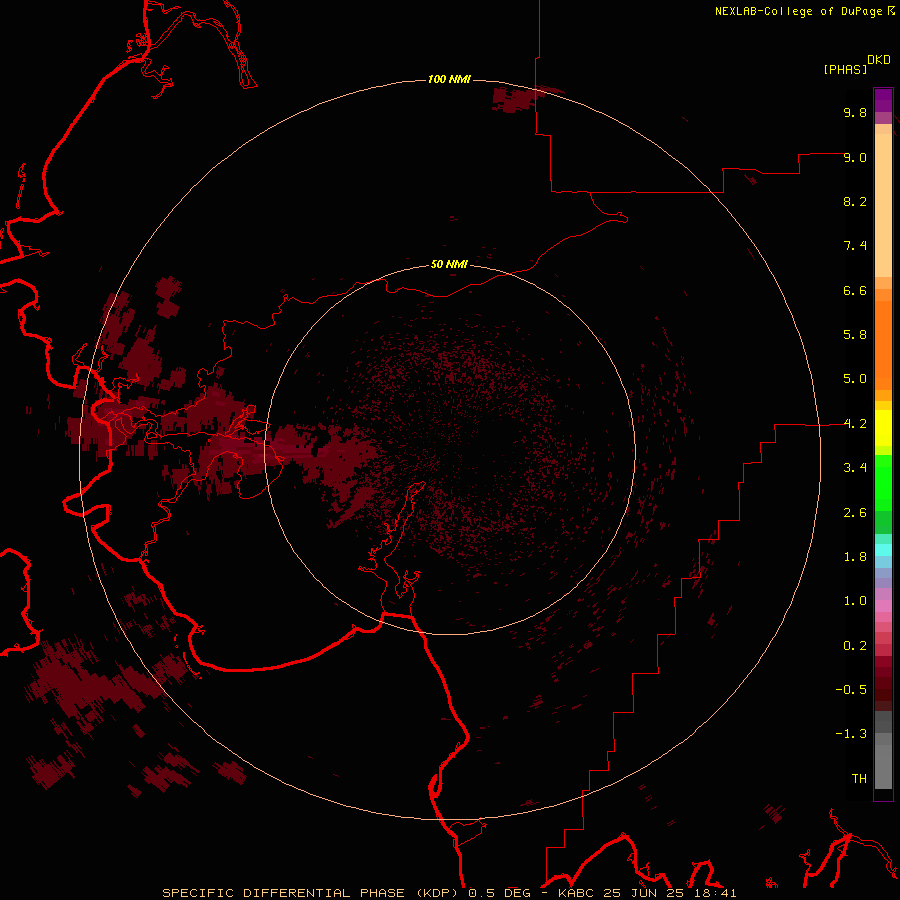Click the Specific Differential Phase (KDP) caption
This screenshot has height=900, width=900.
[312, 893]
